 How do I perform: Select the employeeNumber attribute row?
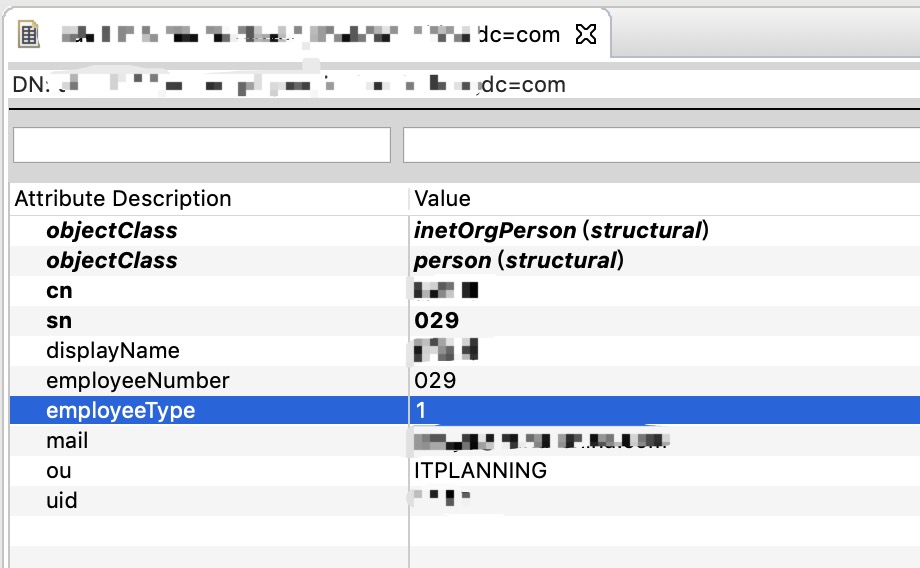(x=465, y=380)
